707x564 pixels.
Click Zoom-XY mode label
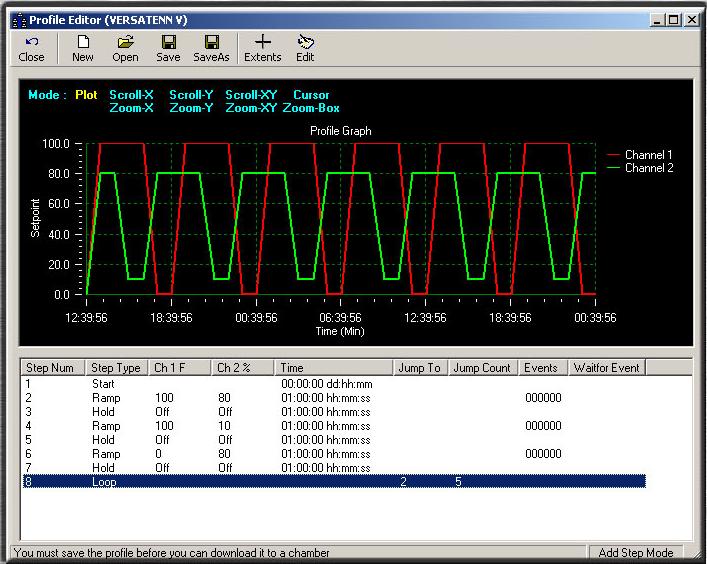pyautogui.click(x=250, y=108)
